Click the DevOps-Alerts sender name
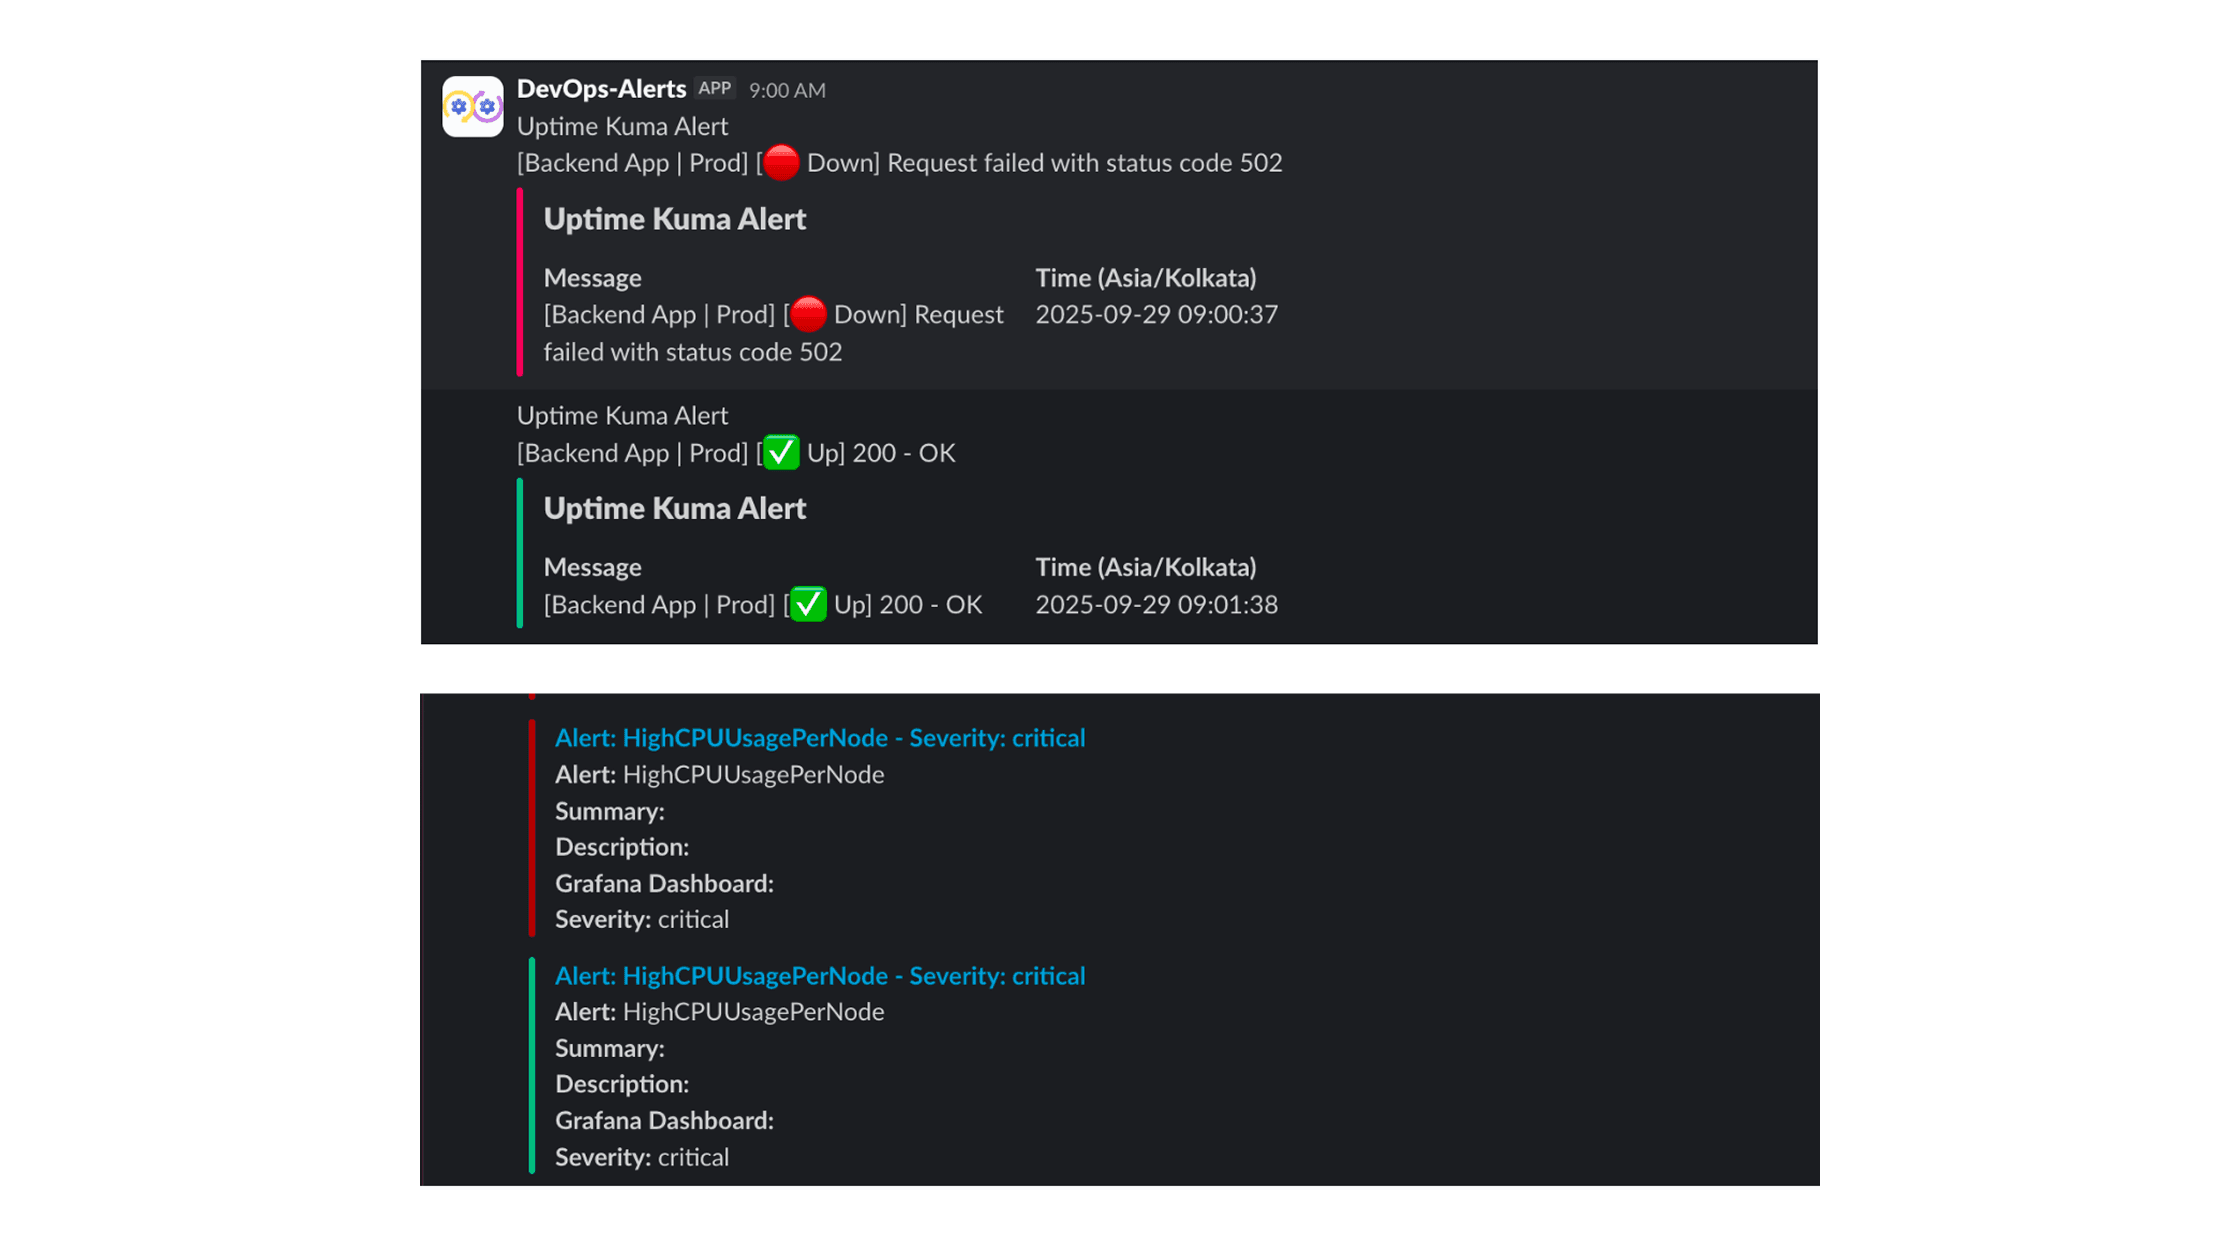Screen dimensions: 2240x1260 click(x=601, y=88)
